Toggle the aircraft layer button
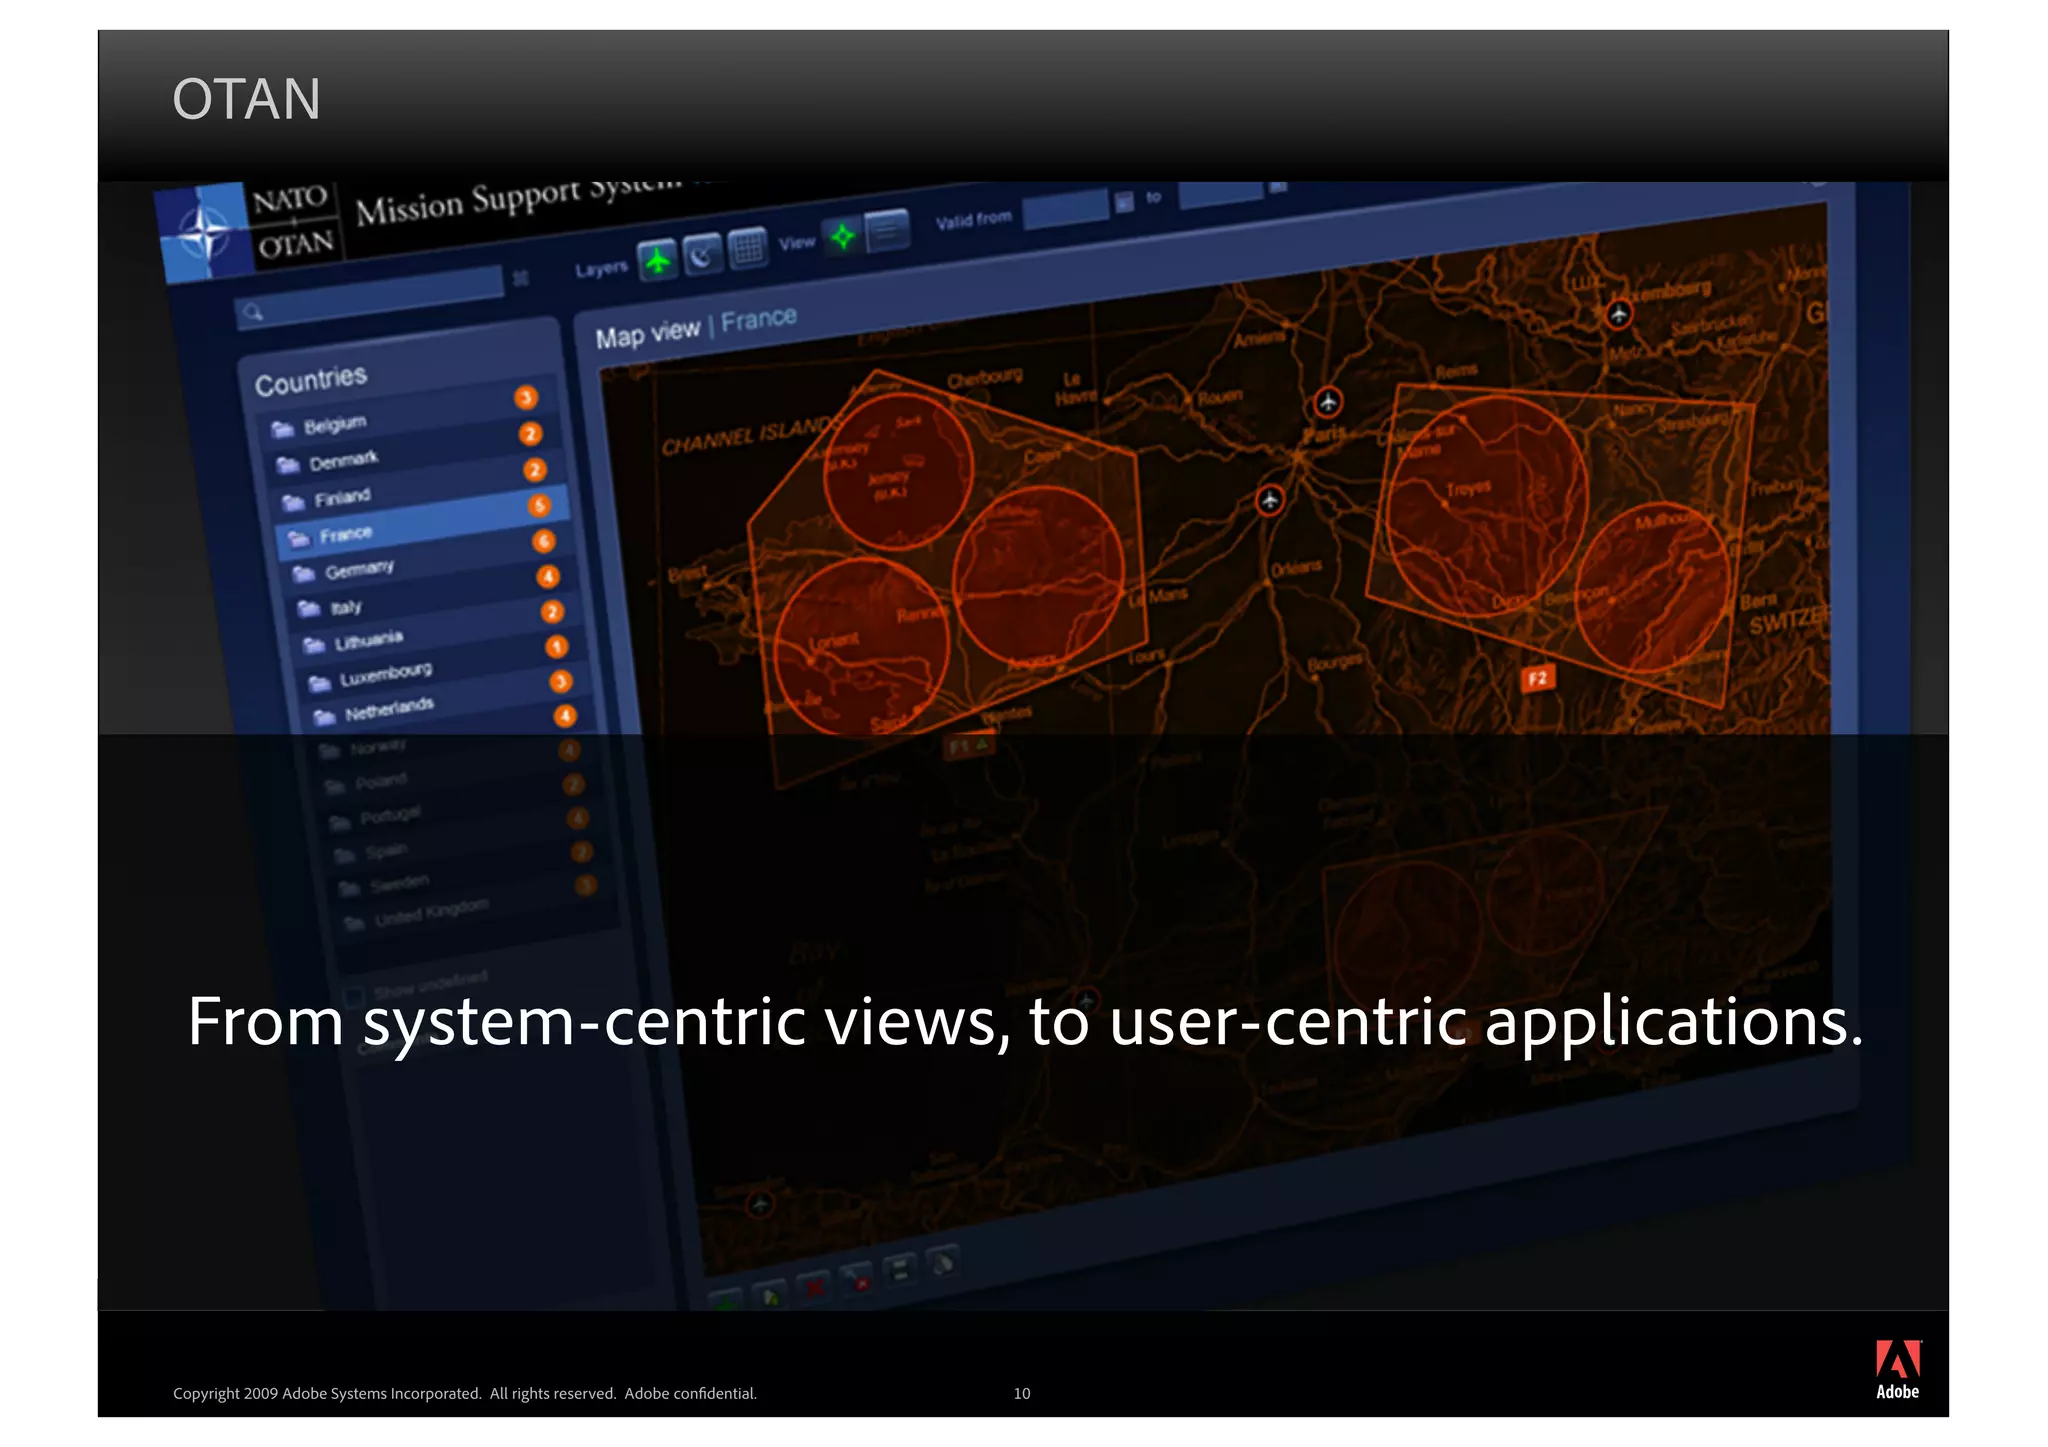Viewport: 2048px width, 1447px height. pyautogui.click(x=657, y=261)
